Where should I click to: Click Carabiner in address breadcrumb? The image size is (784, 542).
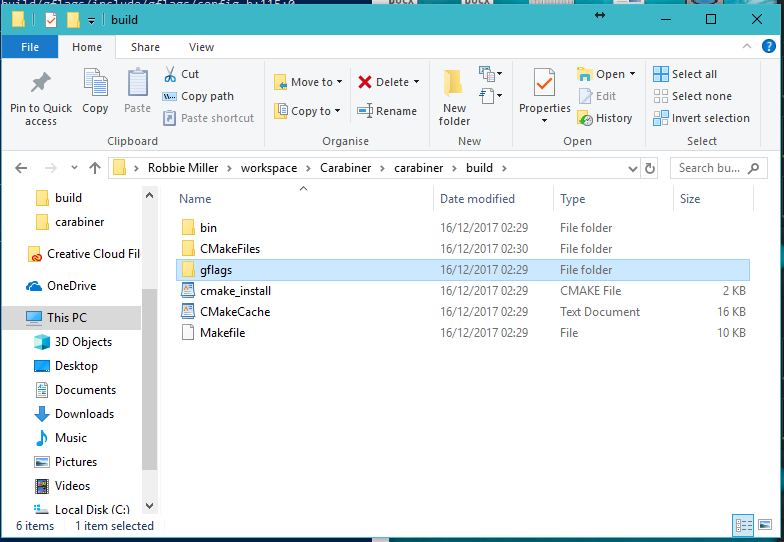[346, 168]
